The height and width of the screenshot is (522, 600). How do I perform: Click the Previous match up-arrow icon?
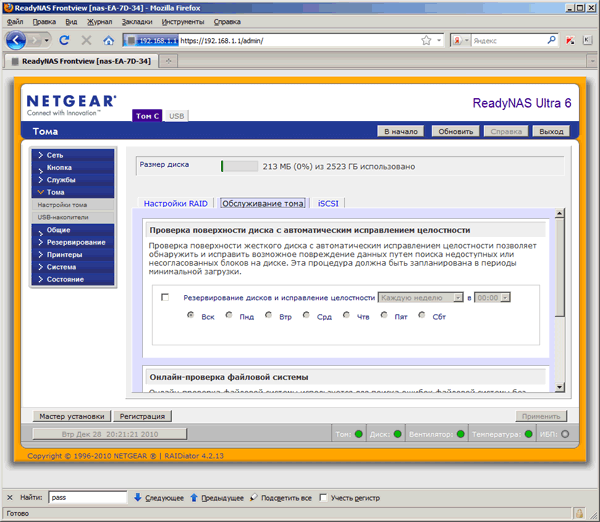tap(194, 498)
